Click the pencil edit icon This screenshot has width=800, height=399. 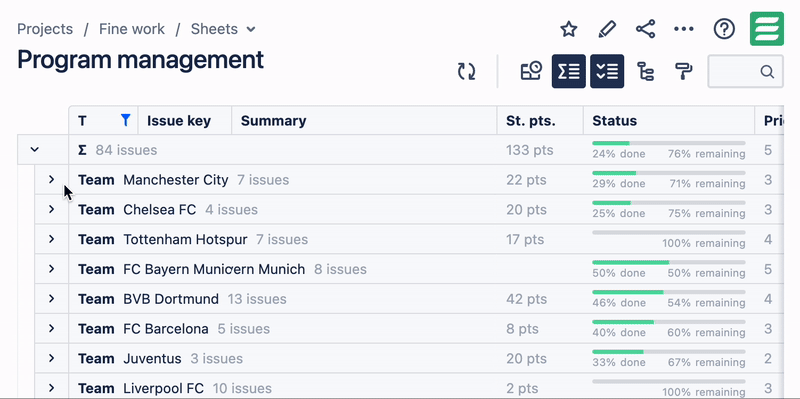[607, 29]
